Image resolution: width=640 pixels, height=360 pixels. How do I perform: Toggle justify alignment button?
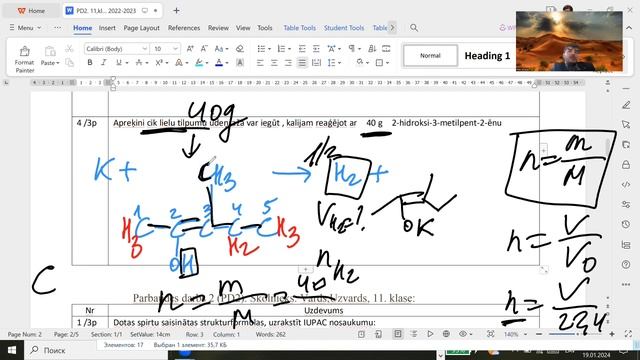[302, 63]
